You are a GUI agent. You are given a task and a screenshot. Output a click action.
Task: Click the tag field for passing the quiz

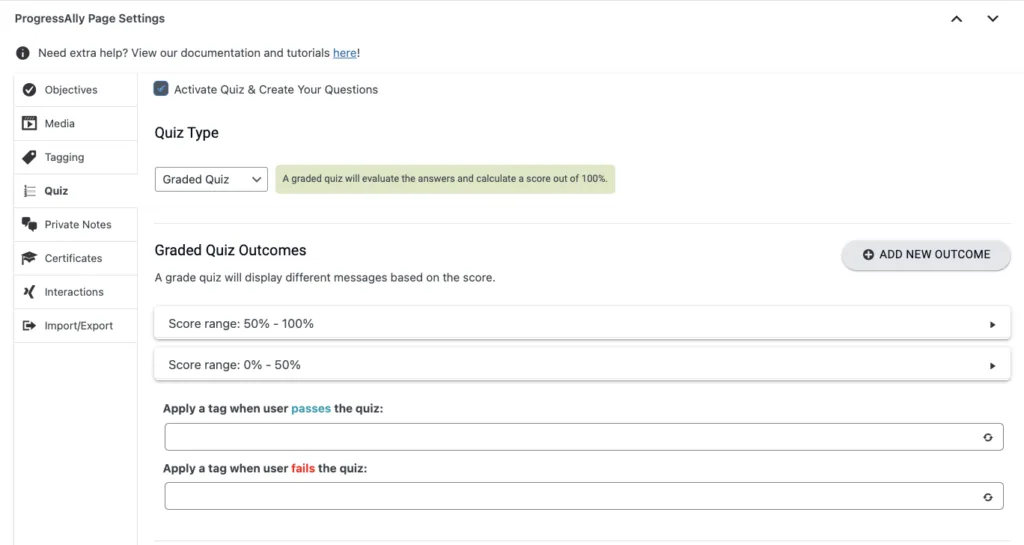(570, 437)
